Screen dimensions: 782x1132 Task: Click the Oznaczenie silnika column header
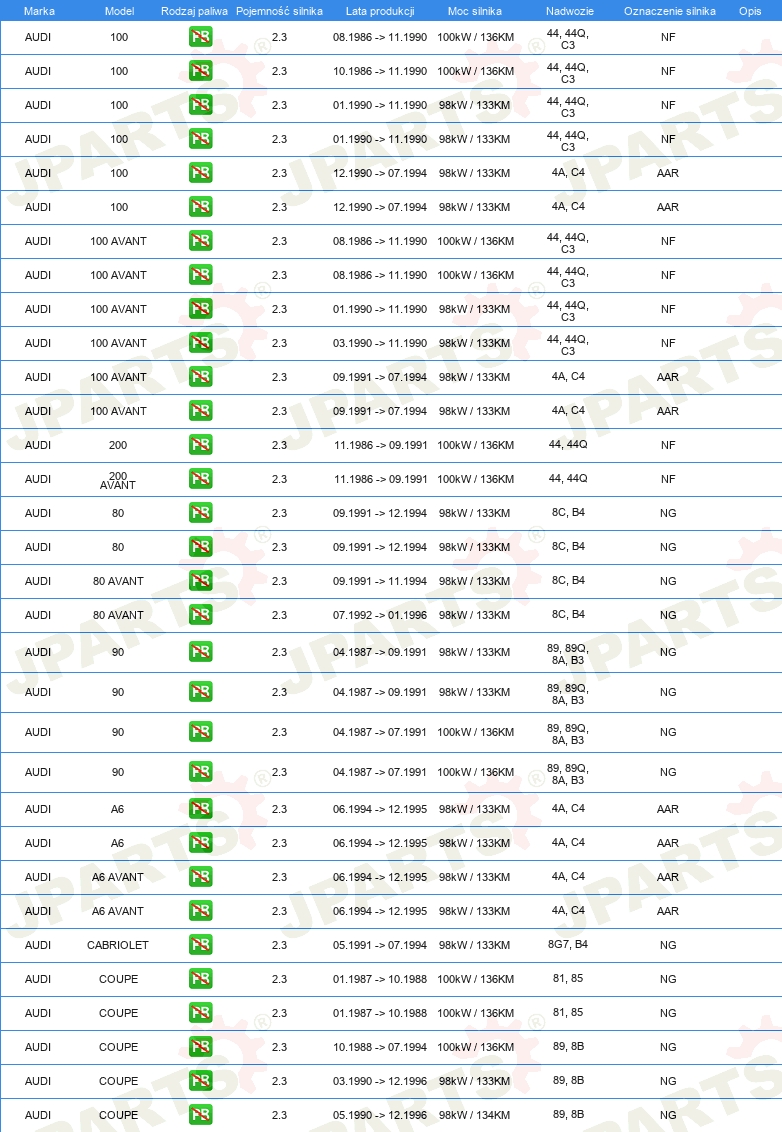[670, 11]
